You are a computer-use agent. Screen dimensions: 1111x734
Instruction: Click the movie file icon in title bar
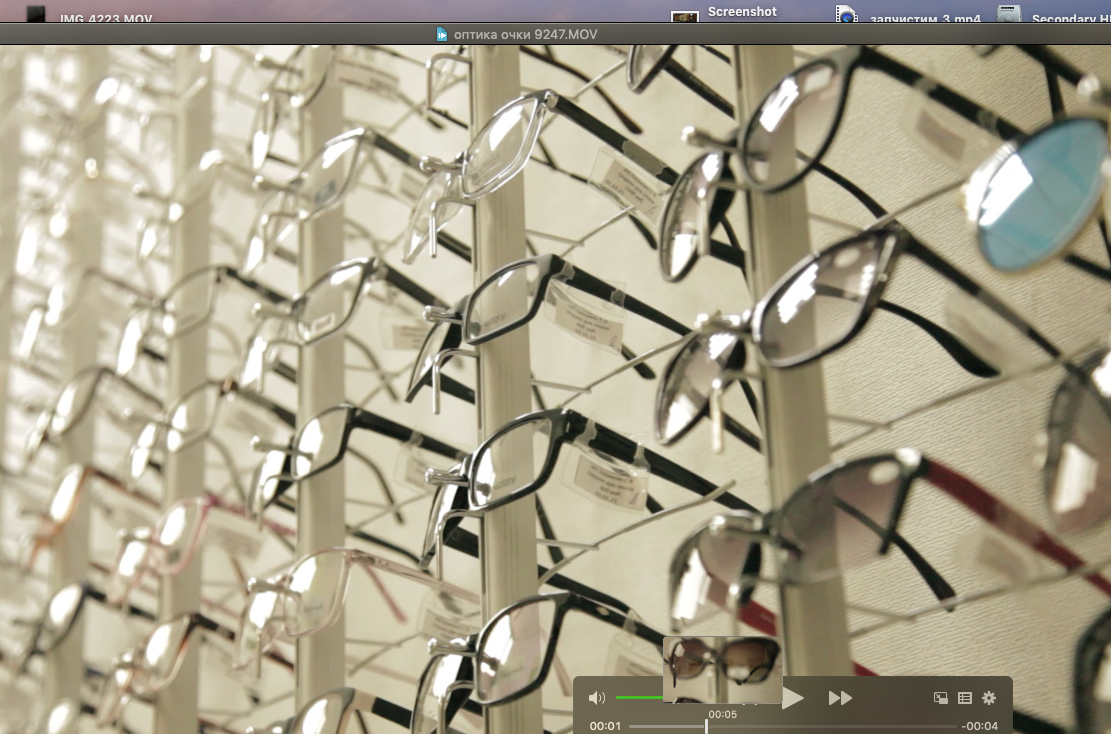pos(442,34)
